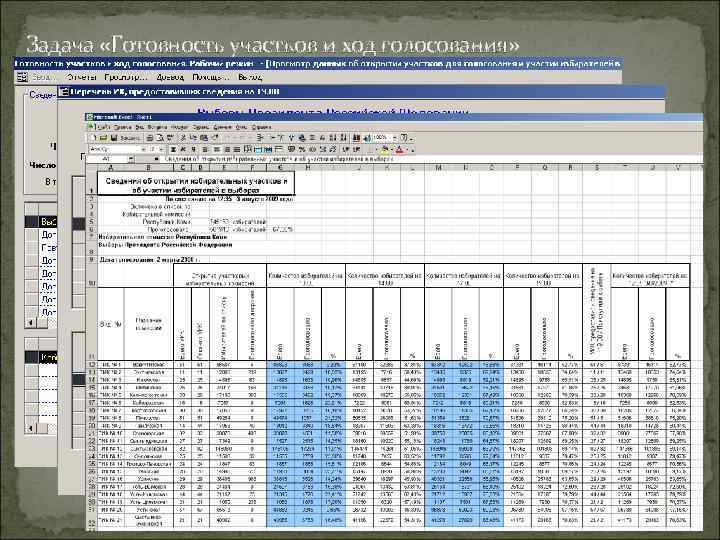Open the font name dropdown

[143, 149]
